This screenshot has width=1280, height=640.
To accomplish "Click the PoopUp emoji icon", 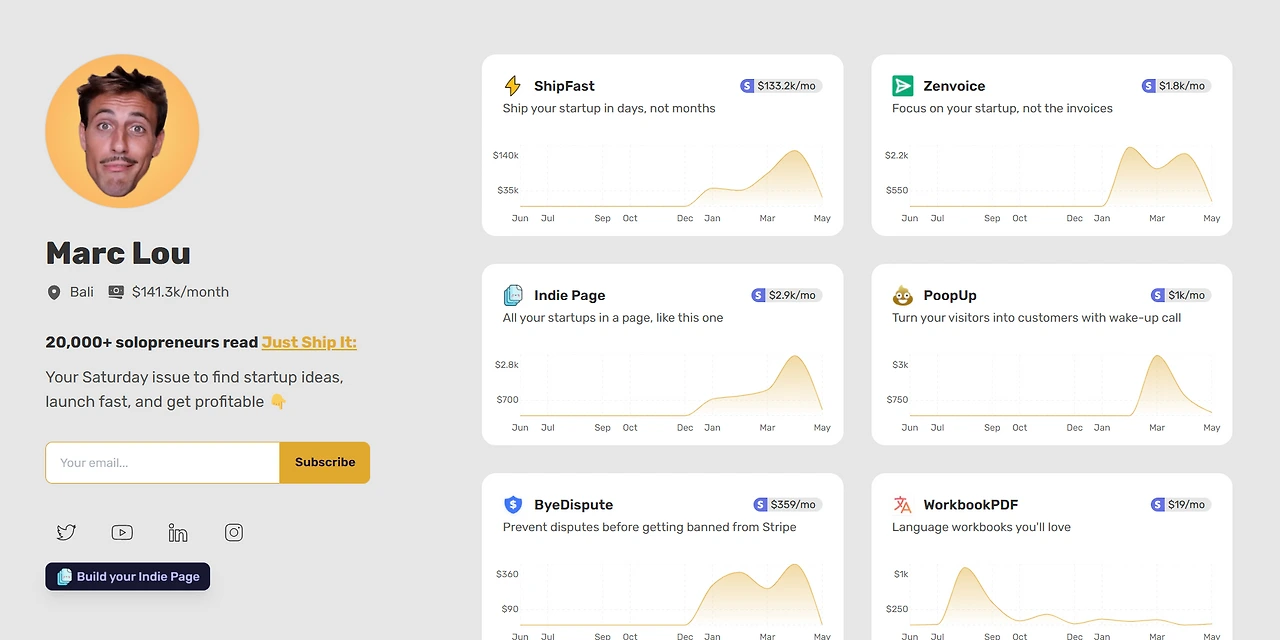I will tap(903, 295).
